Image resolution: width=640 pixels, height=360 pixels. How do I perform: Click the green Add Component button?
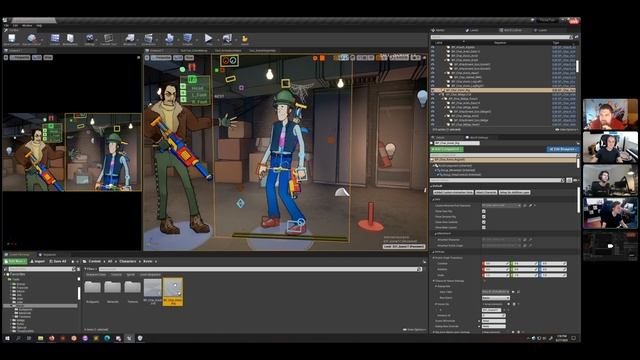[446, 149]
